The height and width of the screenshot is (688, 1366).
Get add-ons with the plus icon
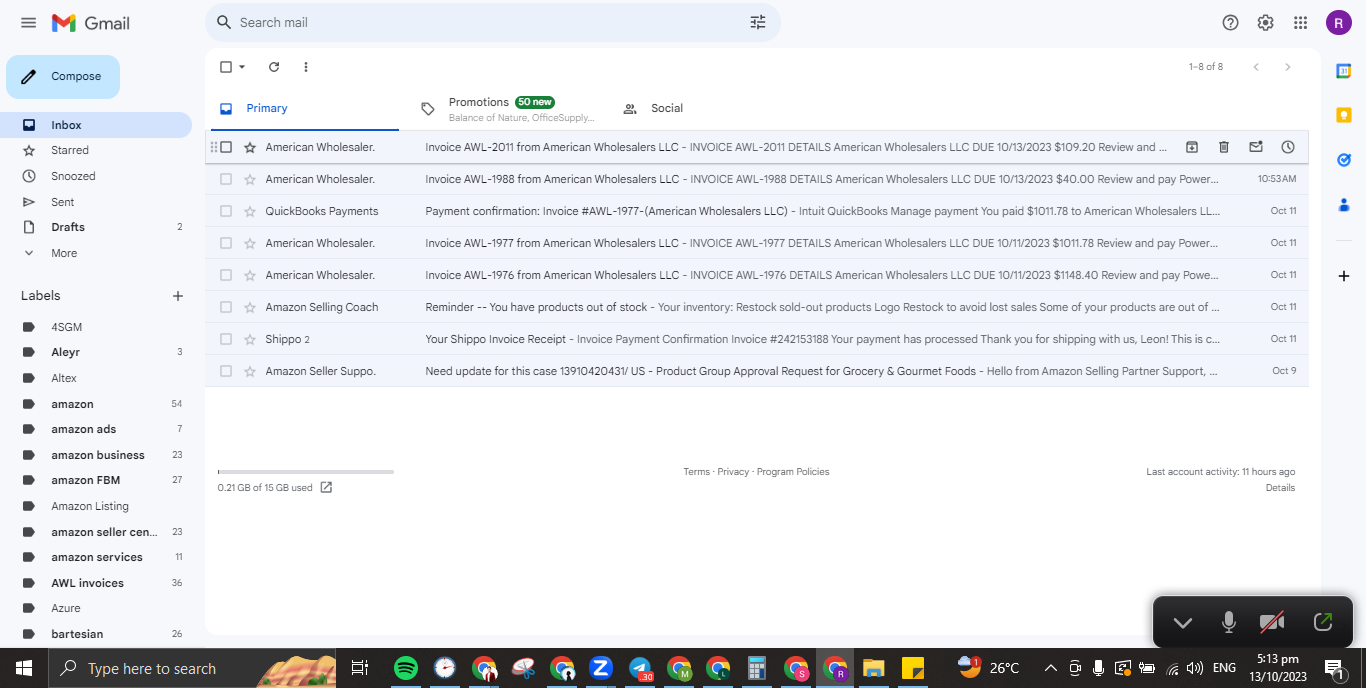[1344, 276]
